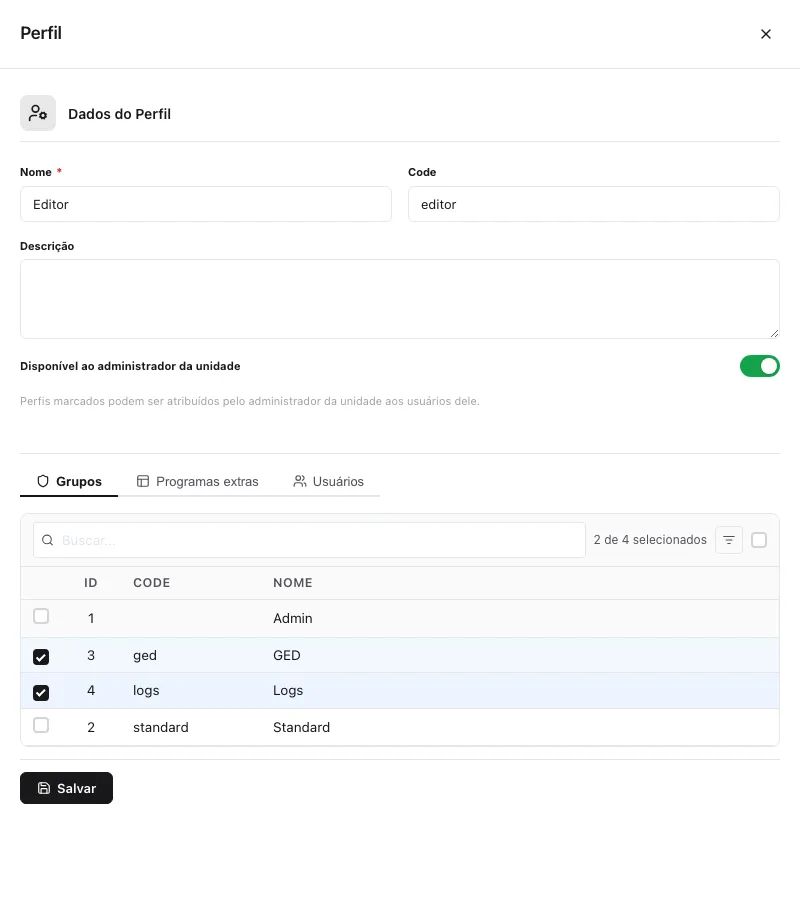The width and height of the screenshot is (800, 900).
Task: Open the Usuários tab
Action: pyautogui.click(x=328, y=482)
